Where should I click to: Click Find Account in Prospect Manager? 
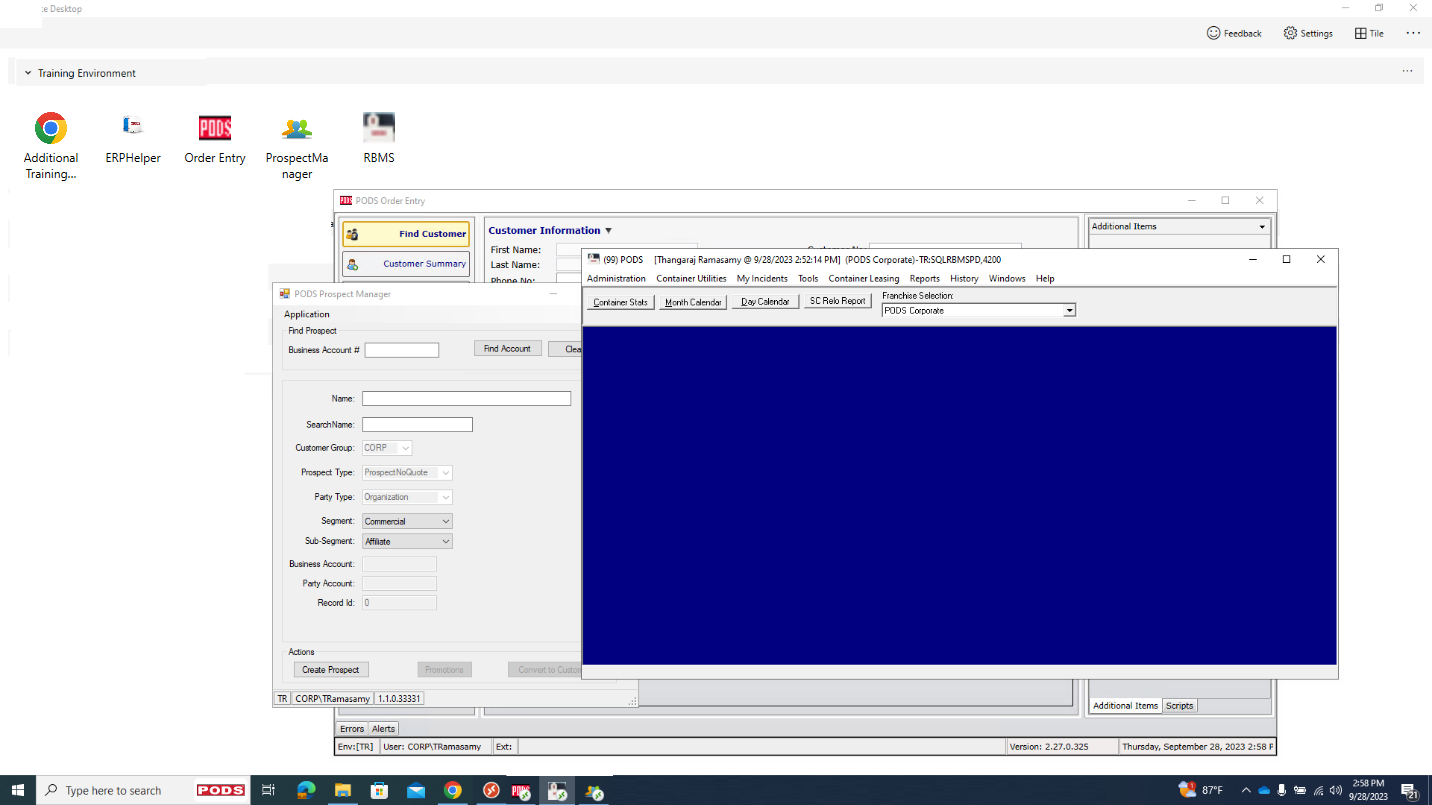tap(507, 349)
